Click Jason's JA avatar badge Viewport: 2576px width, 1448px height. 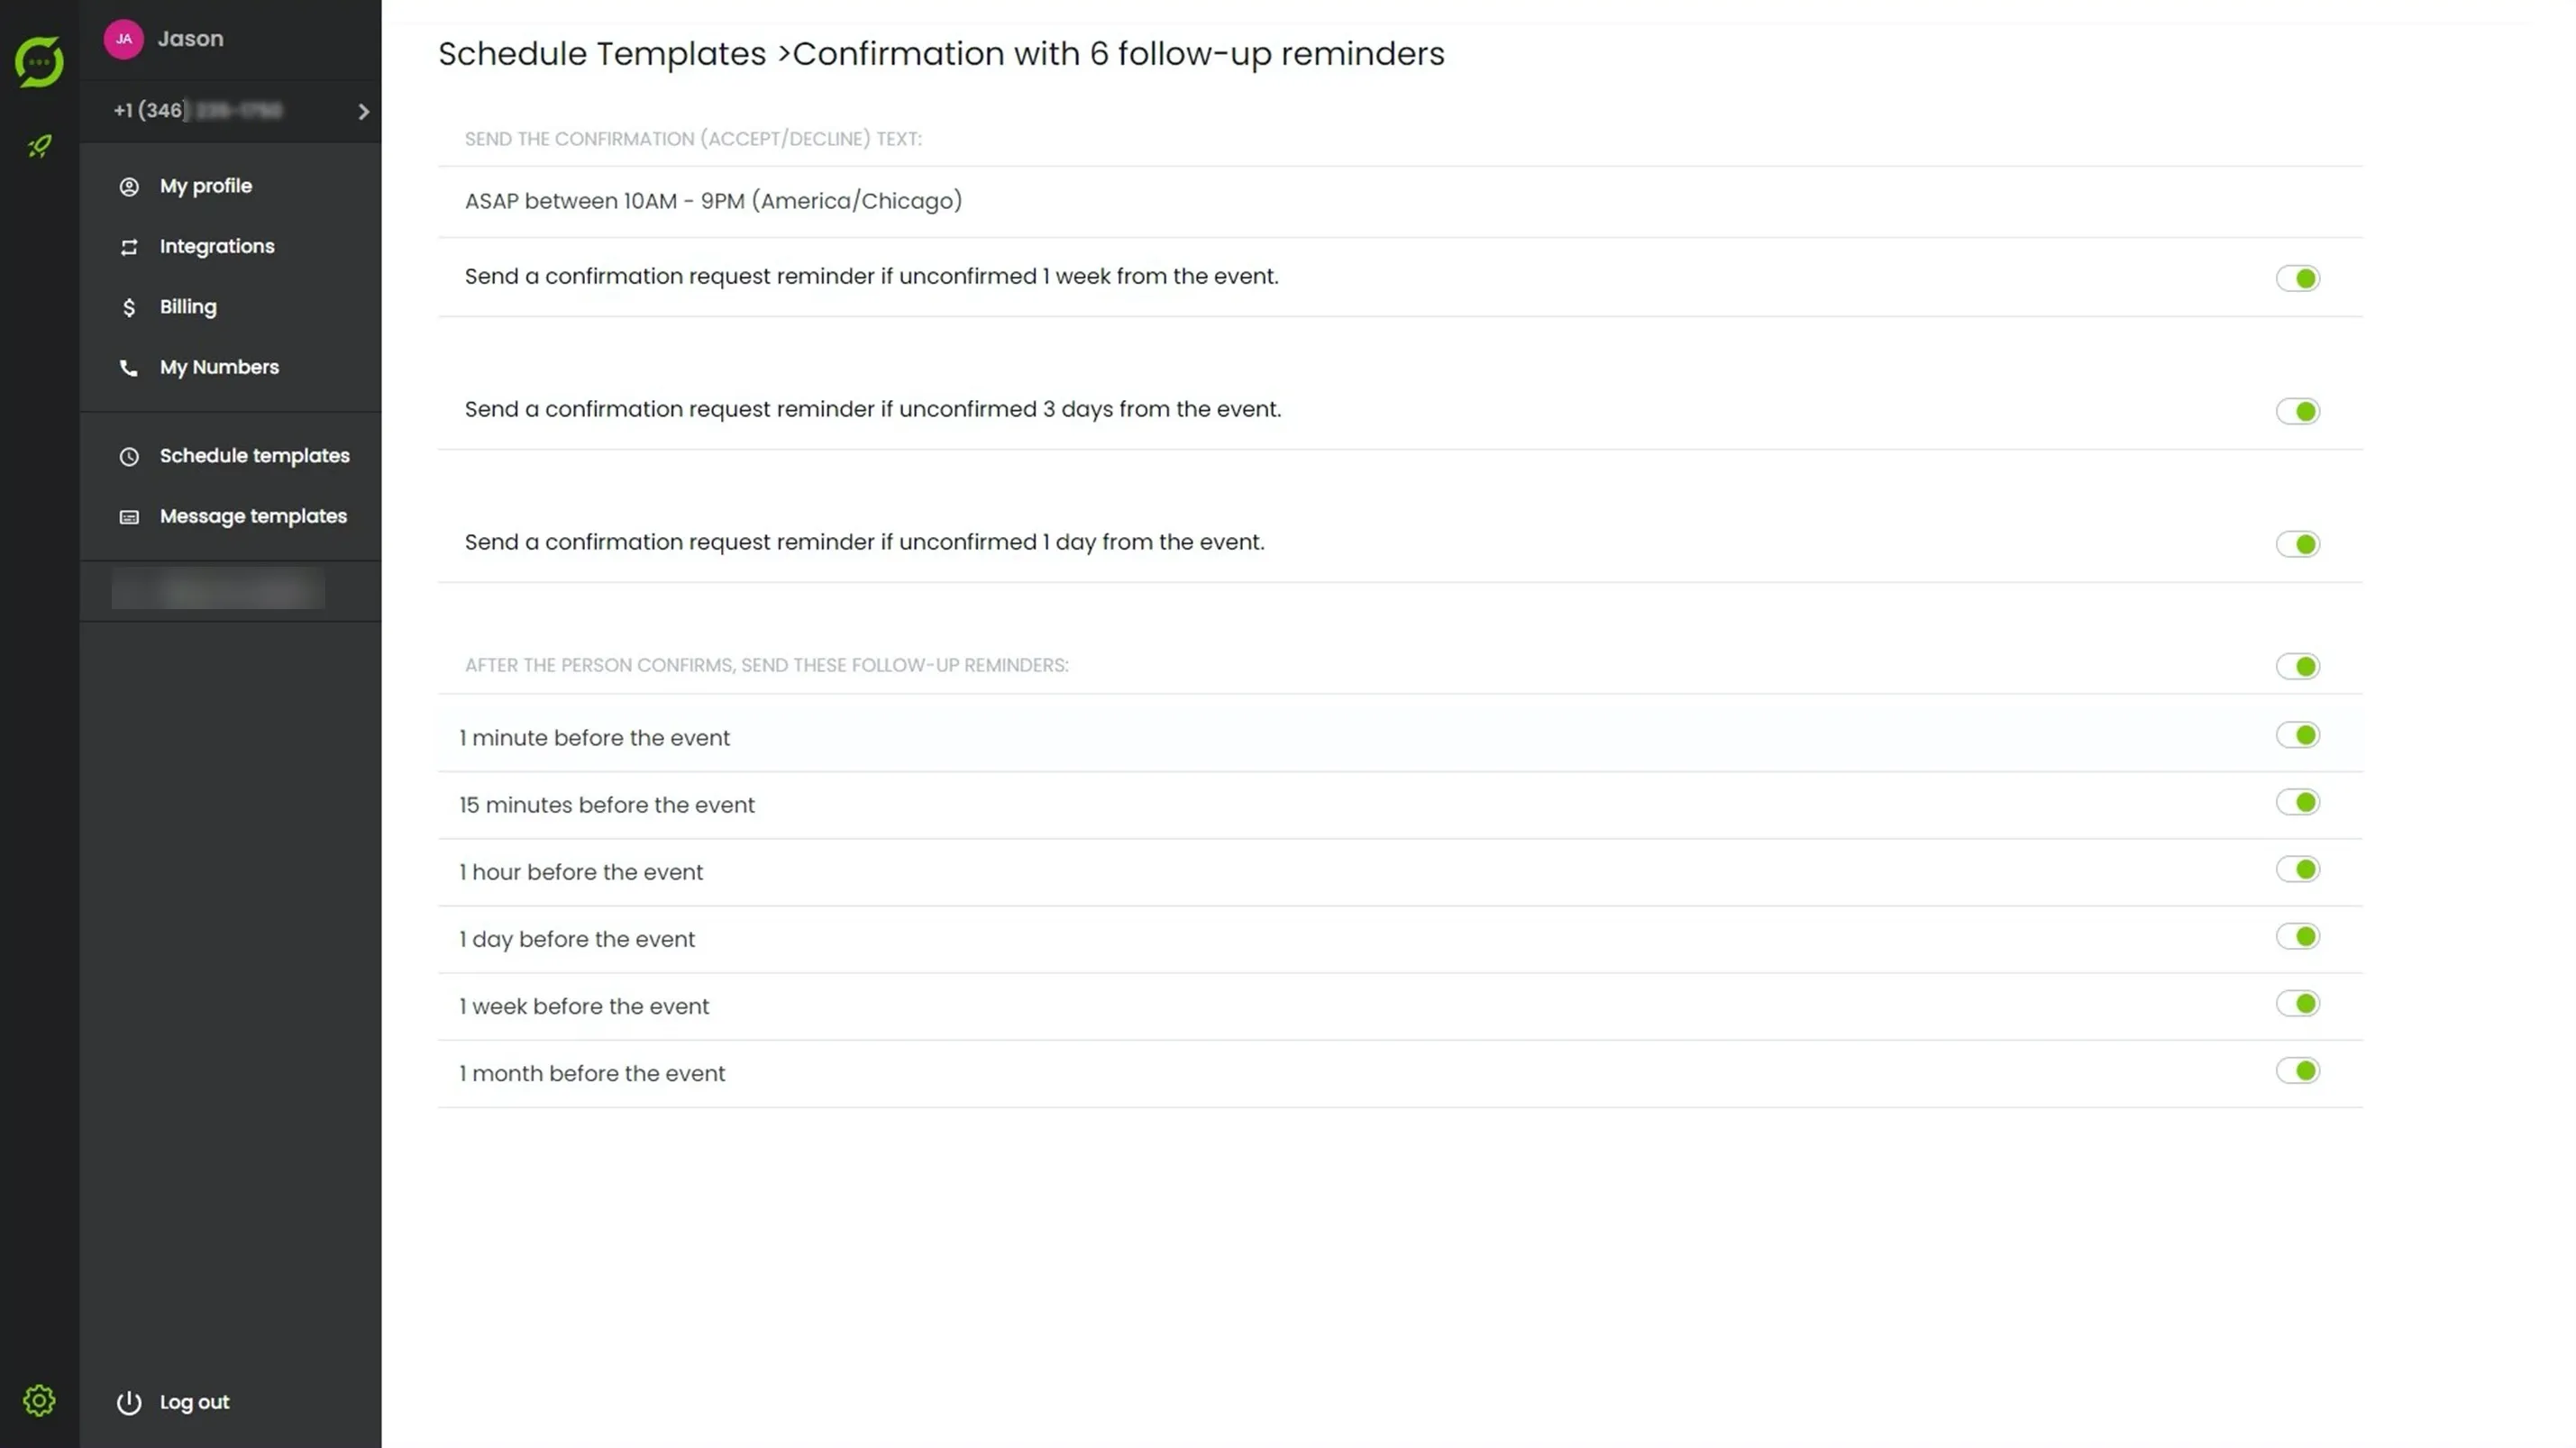click(x=124, y=39)
